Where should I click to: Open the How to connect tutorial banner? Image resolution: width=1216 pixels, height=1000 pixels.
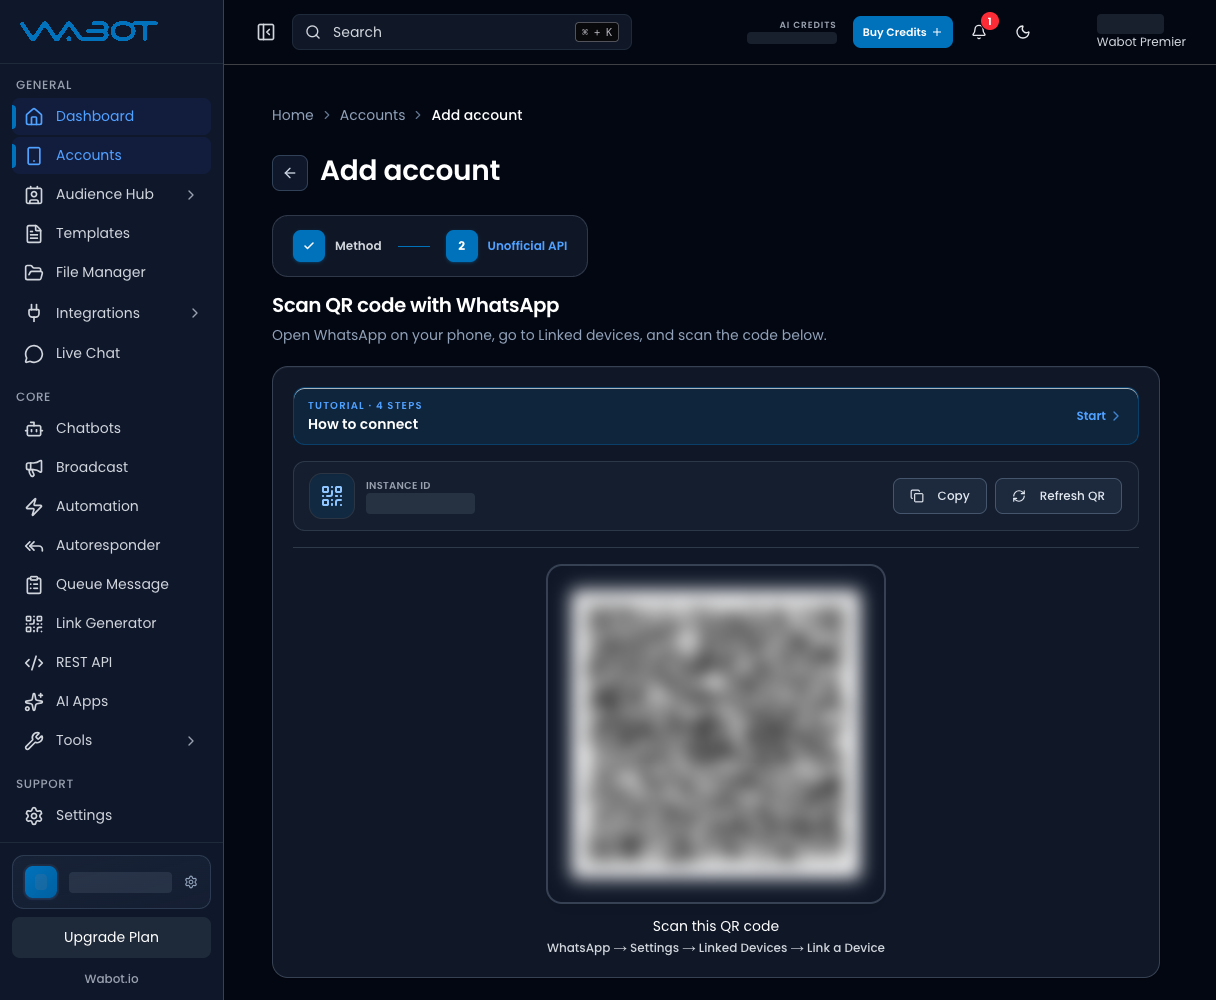coord(716,416)
